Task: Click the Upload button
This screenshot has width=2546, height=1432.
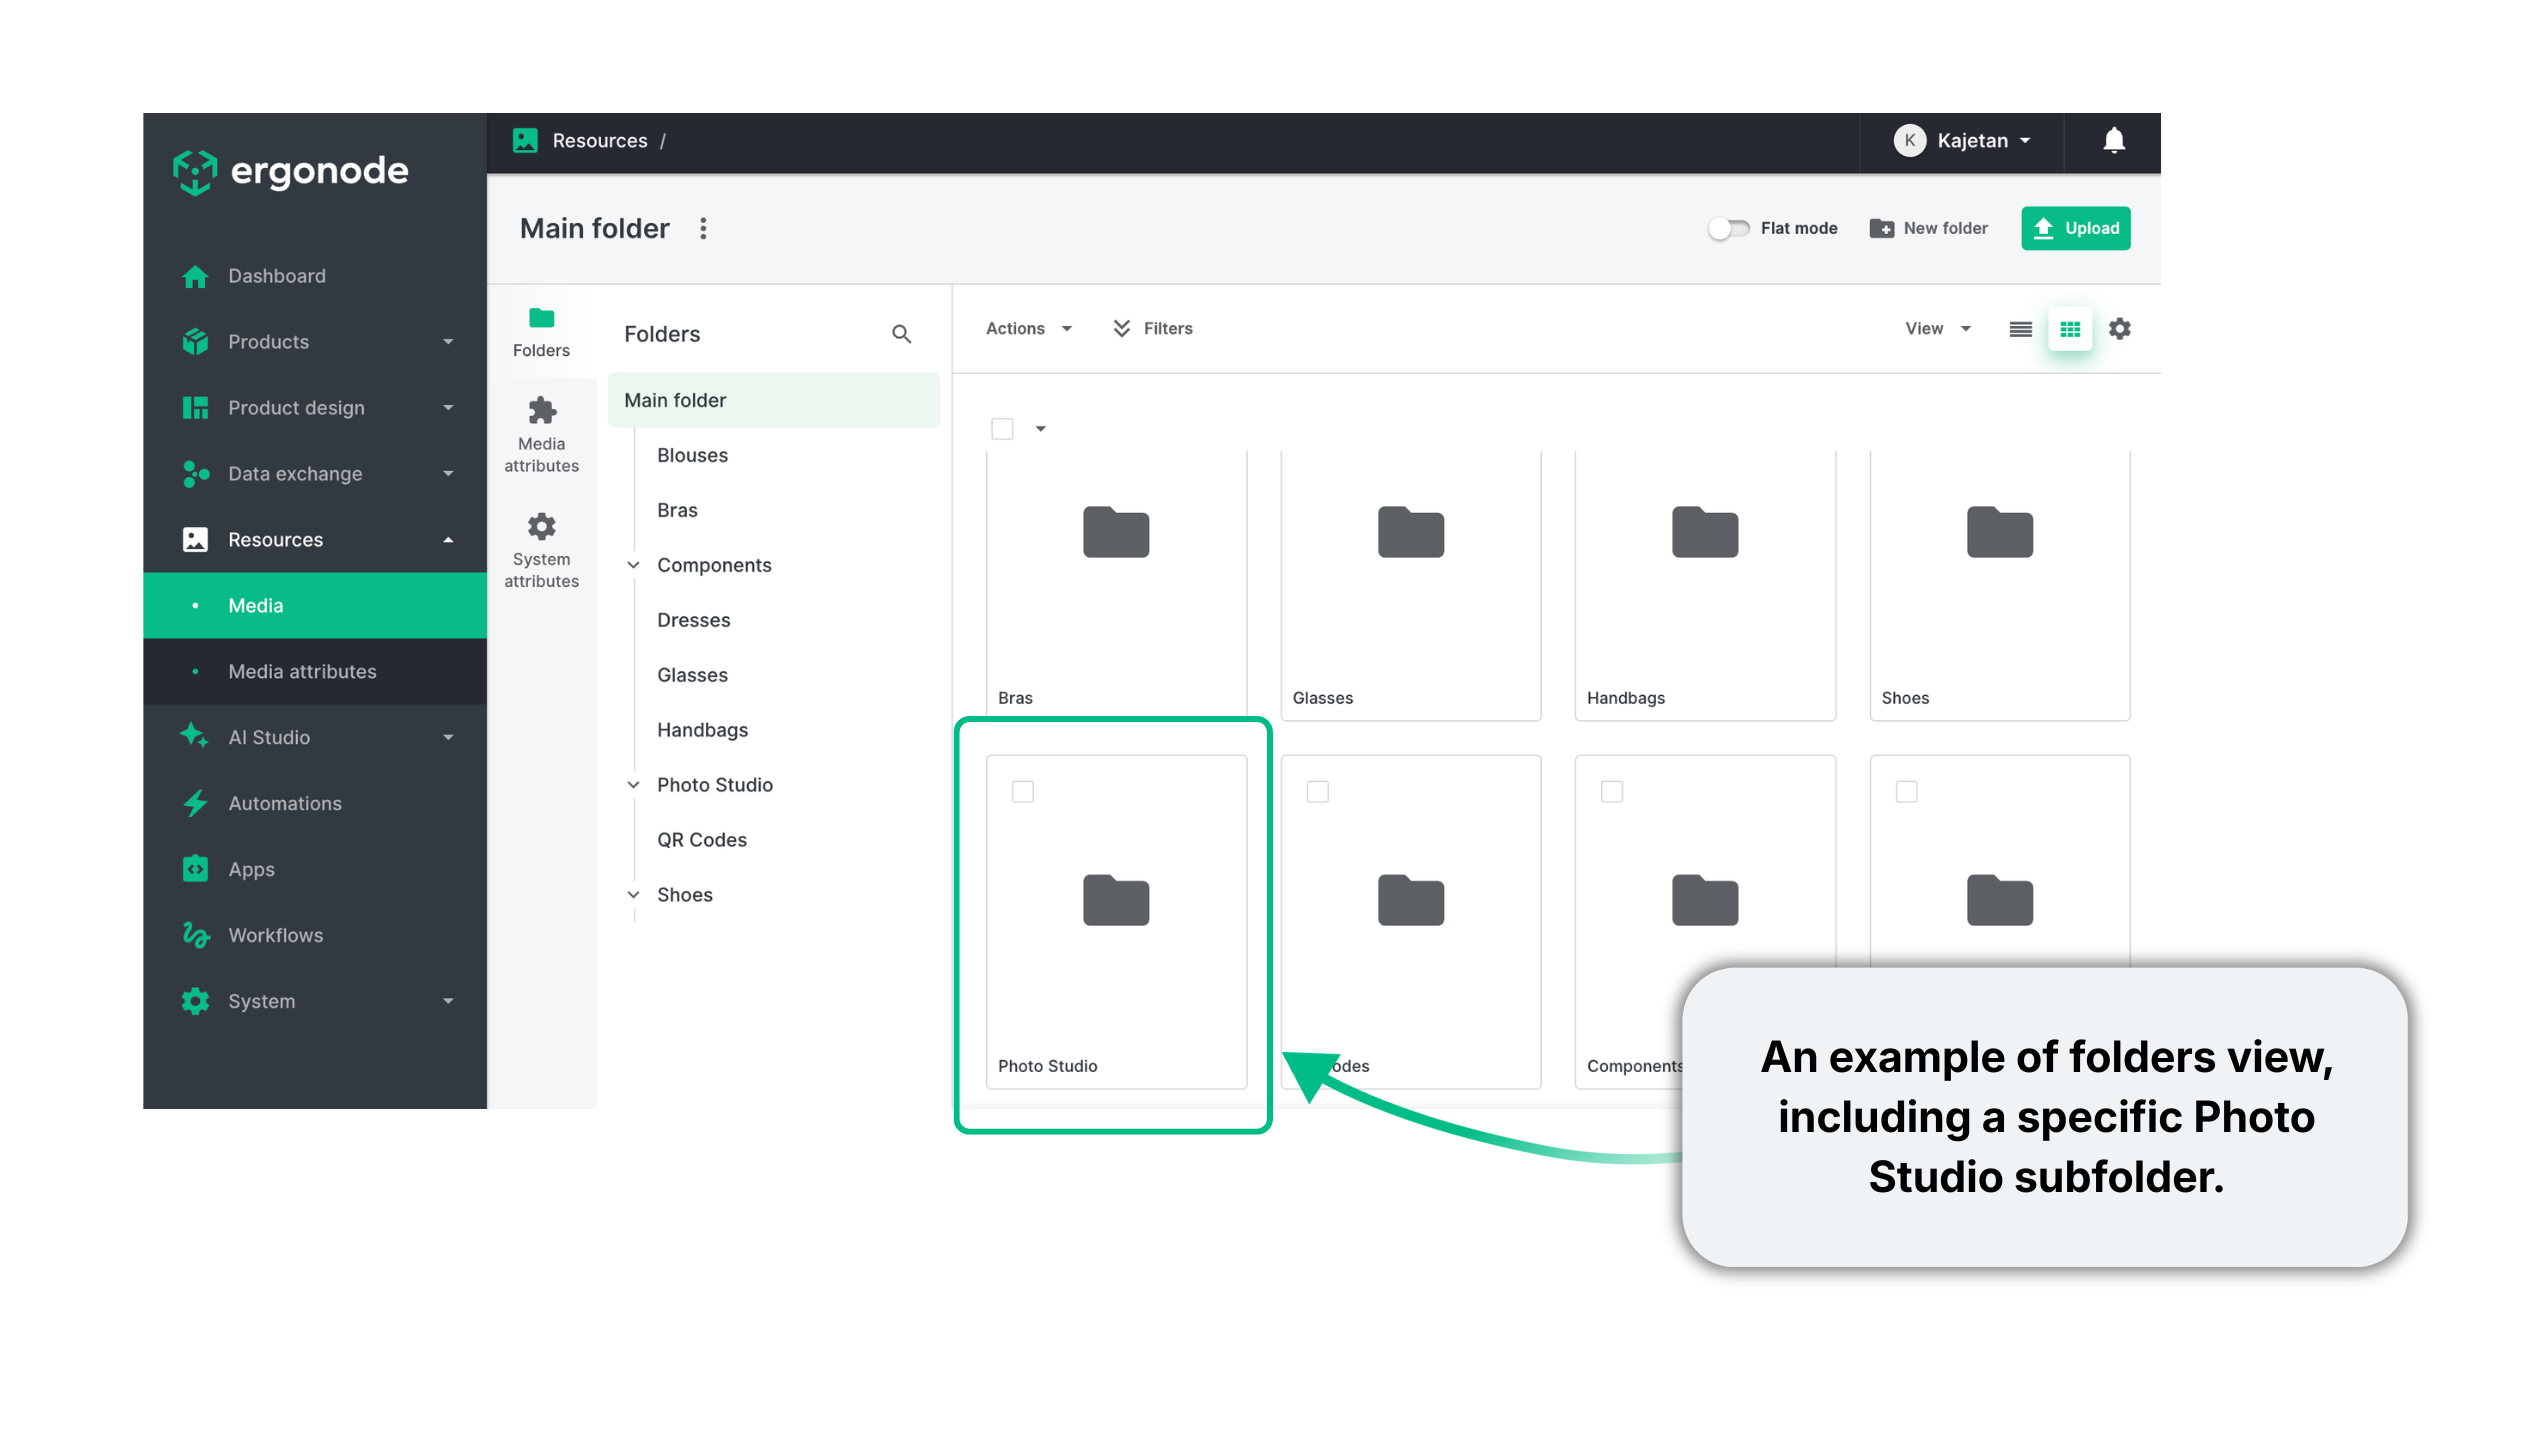Action: coord(2076,229)
